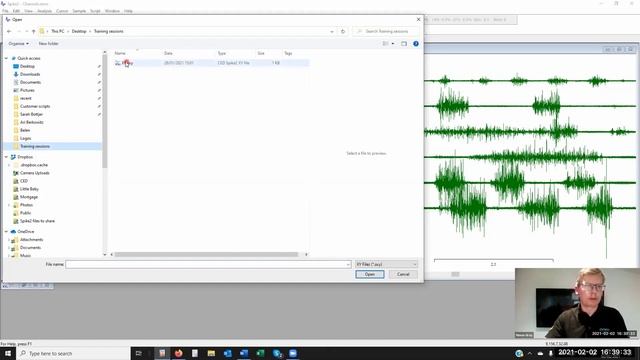The image size is (640, 360).
Task: Open the Spike2 Script menu
Action: 95,11
